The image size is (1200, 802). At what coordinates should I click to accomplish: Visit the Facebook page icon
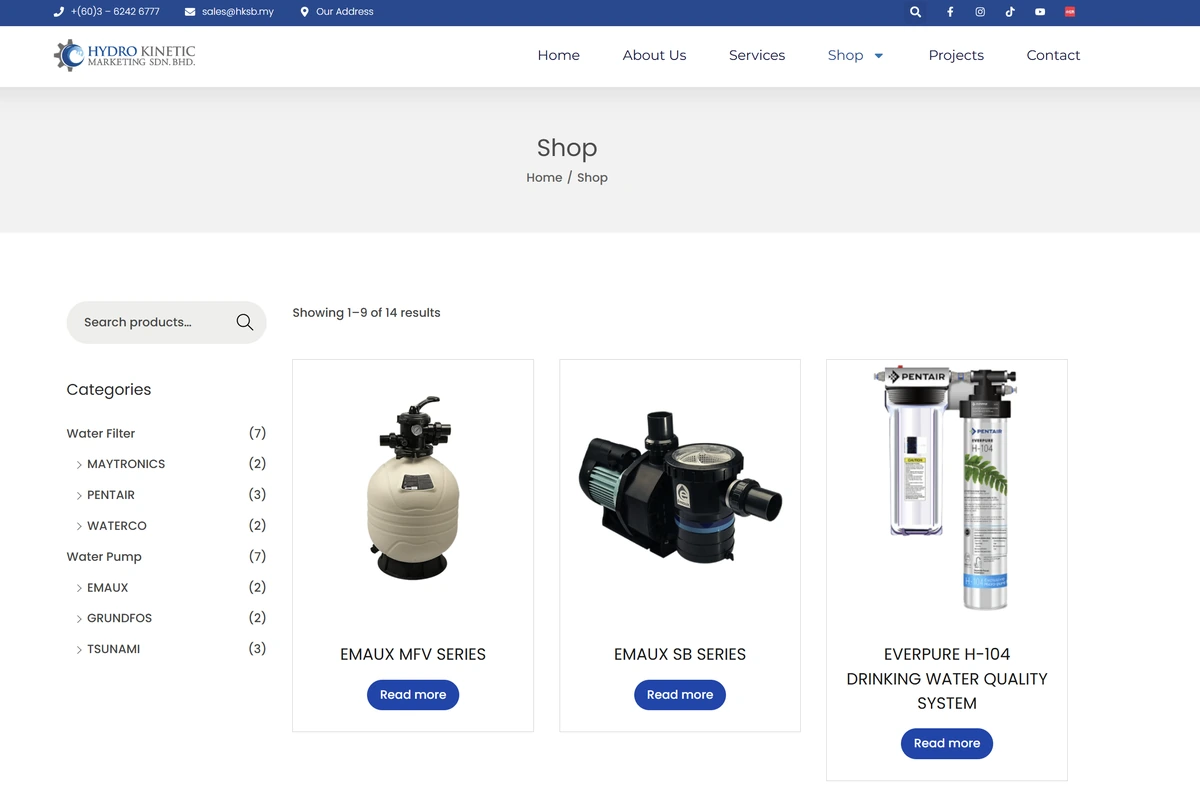tap(950, 12)
